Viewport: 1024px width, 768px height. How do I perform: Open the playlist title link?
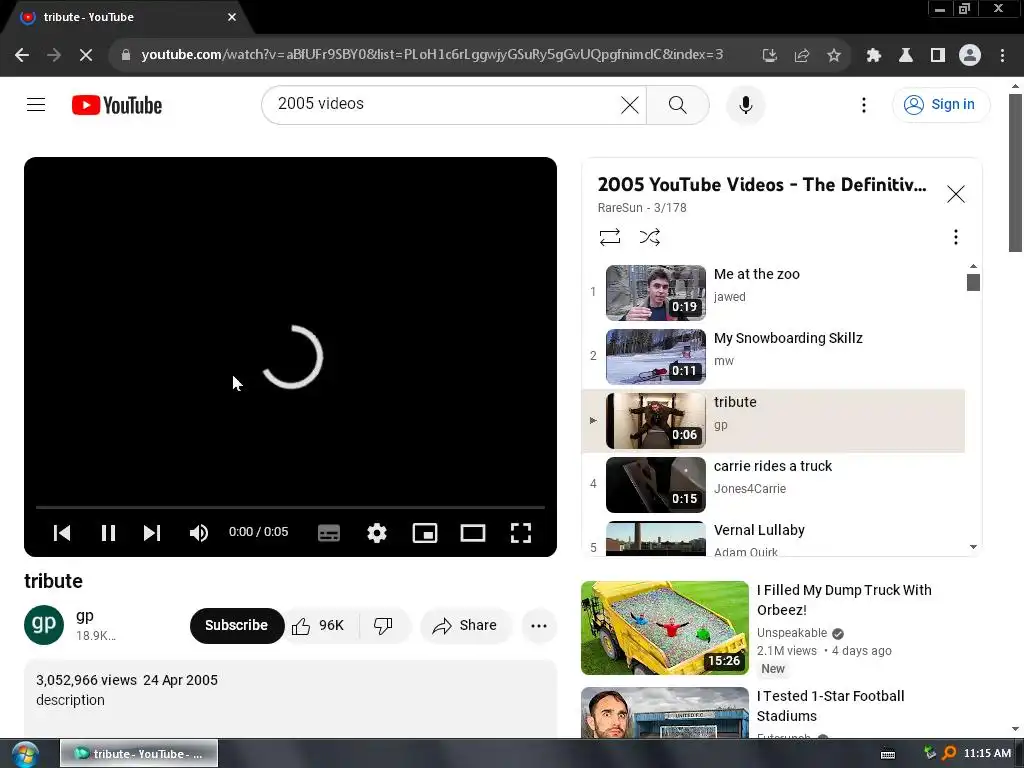pos(761,185)
